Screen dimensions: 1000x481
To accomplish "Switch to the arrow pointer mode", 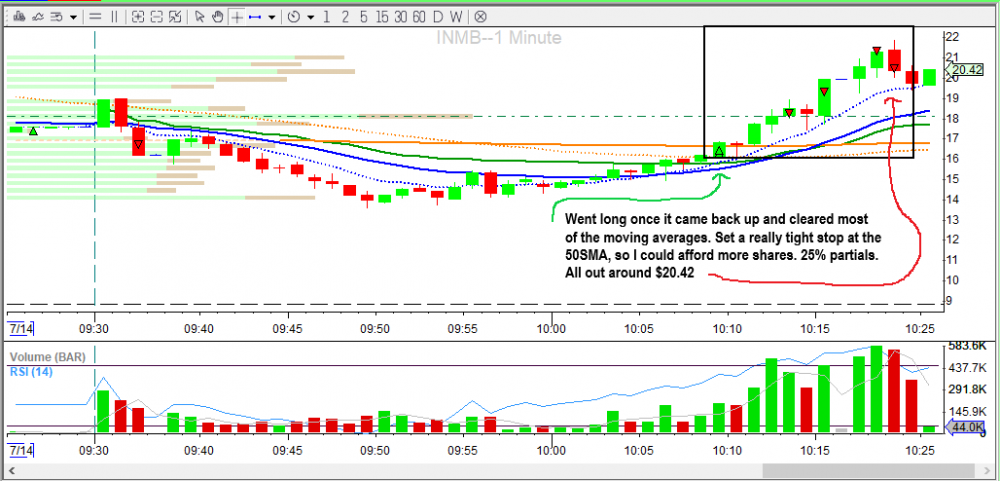I will [200, 17].
